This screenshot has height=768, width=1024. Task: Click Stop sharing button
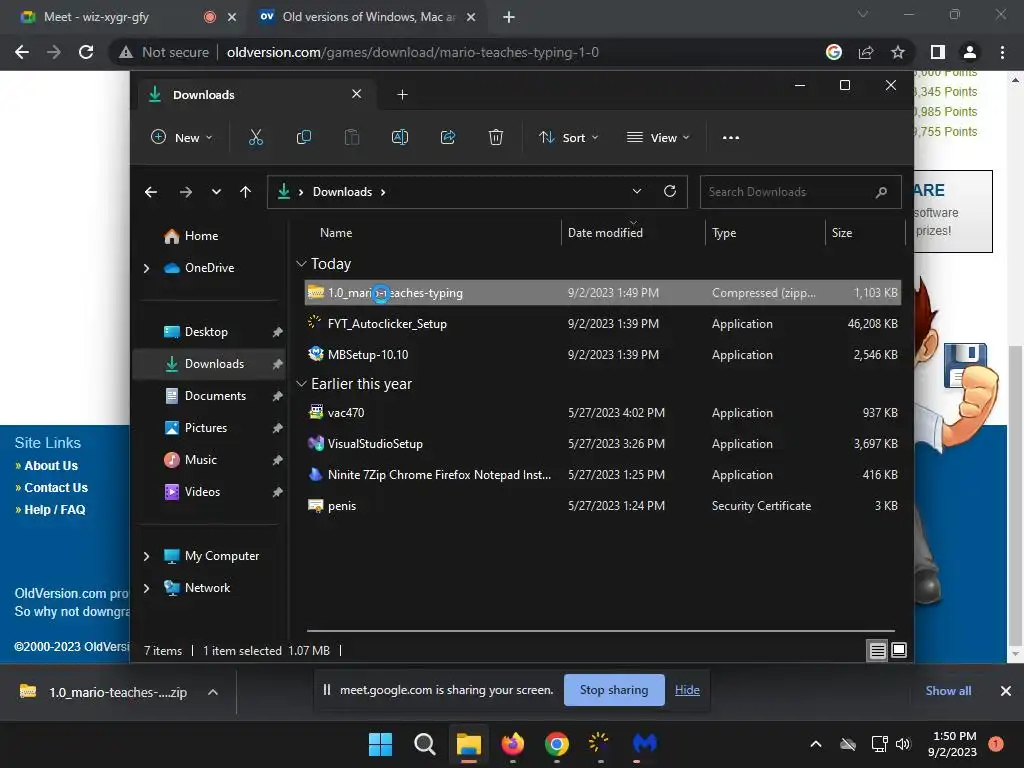pos(614,690)
